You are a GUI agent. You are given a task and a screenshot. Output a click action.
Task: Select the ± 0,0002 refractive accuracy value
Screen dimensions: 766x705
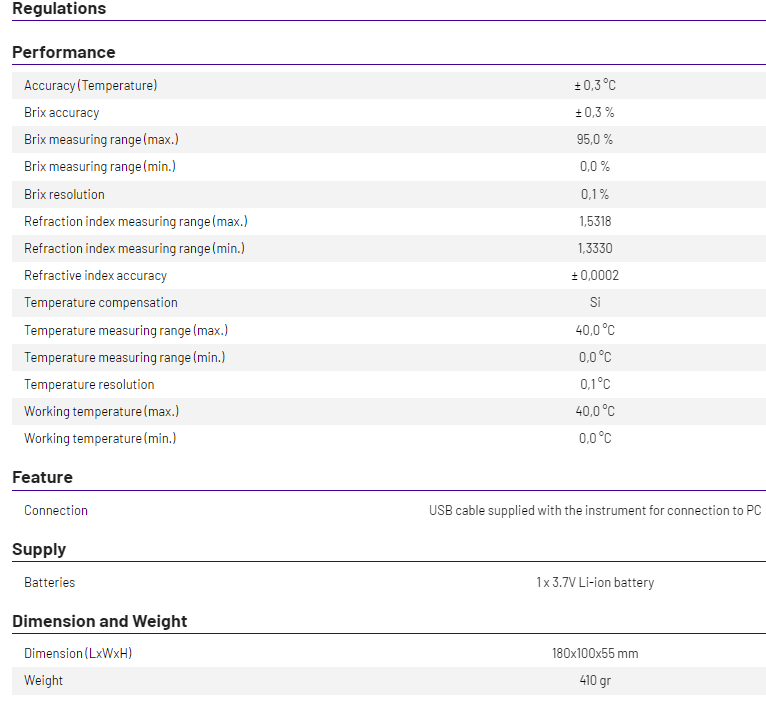(x=595, y=276)
